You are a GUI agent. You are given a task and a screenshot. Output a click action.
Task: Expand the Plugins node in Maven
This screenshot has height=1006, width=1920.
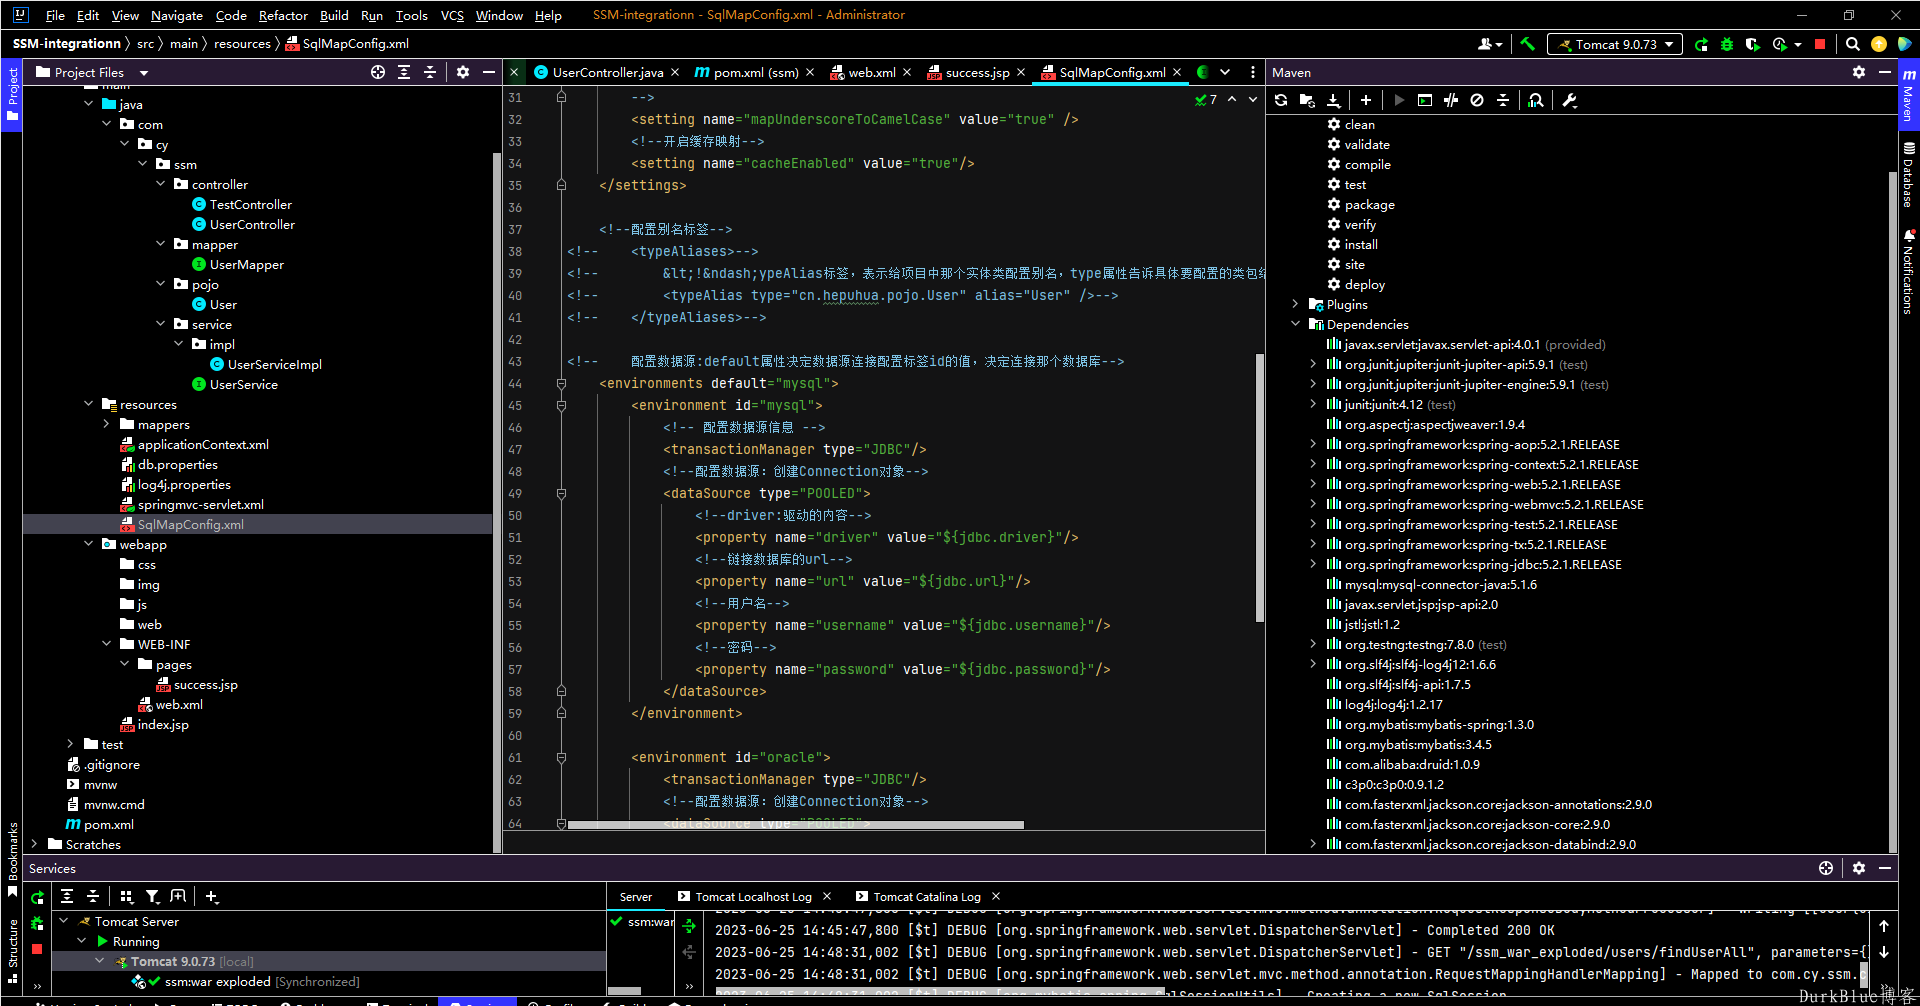point(1296,304)
